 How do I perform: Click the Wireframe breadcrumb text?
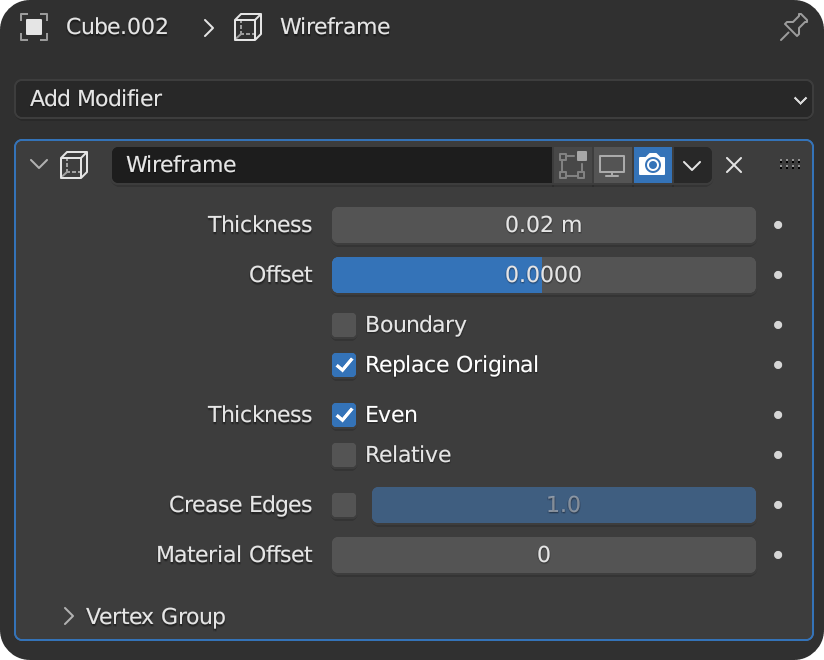(335, 27)
